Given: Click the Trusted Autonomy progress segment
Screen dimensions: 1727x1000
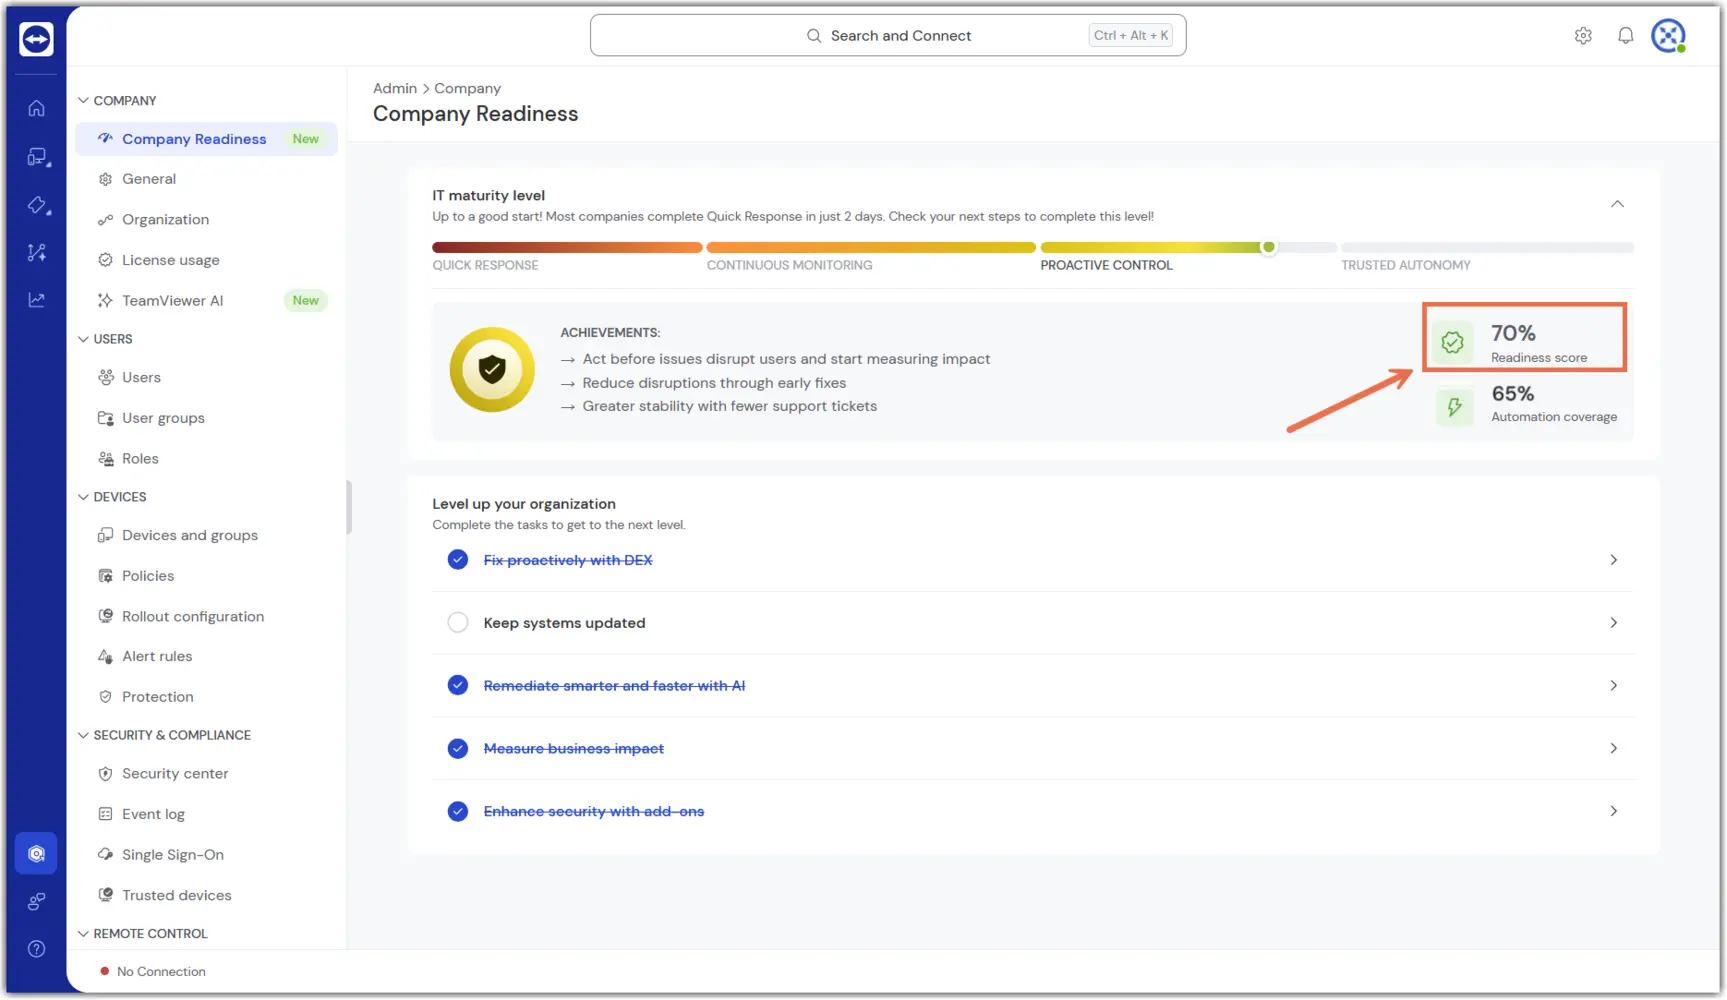Looking at the screenshot, I should click(x=1487, y=247).
